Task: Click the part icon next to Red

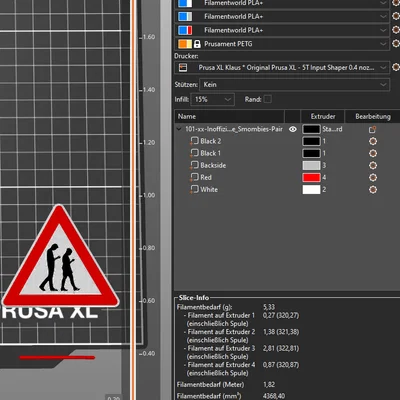Action: [x=194, y=177]
